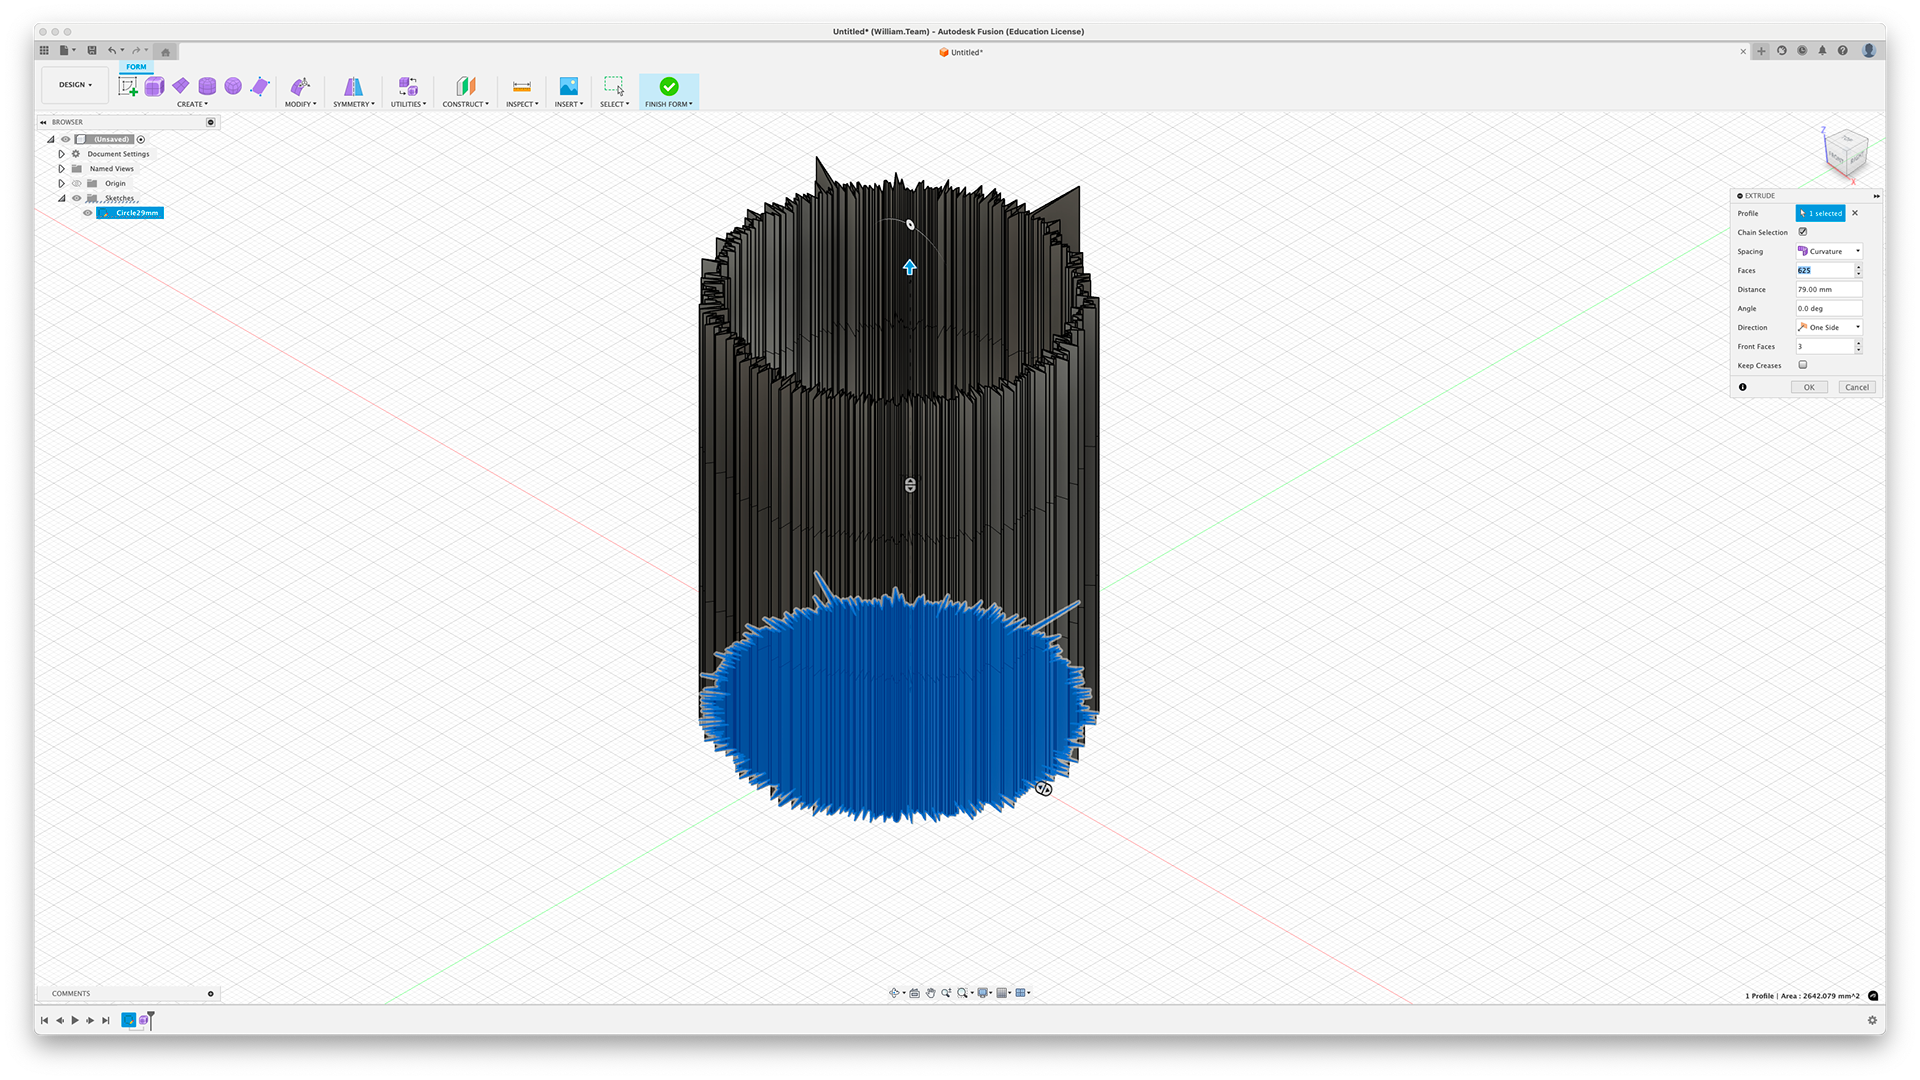The width and height of the screenshot is (1920, 1080).
Task: Open the Symmetry menu
Action: (354, 104)
